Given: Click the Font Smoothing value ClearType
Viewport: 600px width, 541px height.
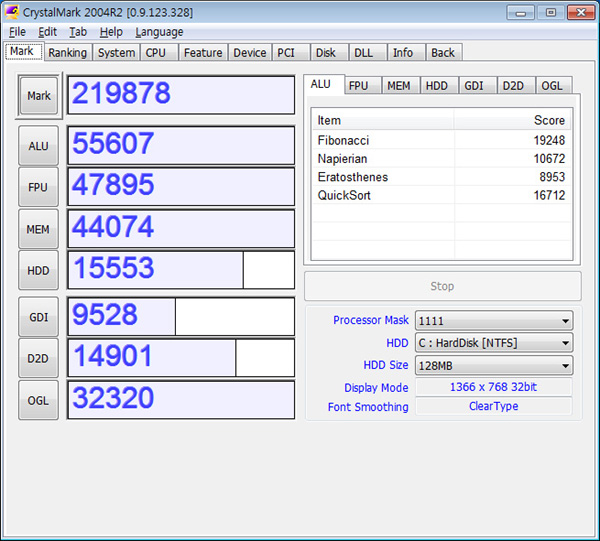Looking at the screenshot, I should [x=494, y=406].
